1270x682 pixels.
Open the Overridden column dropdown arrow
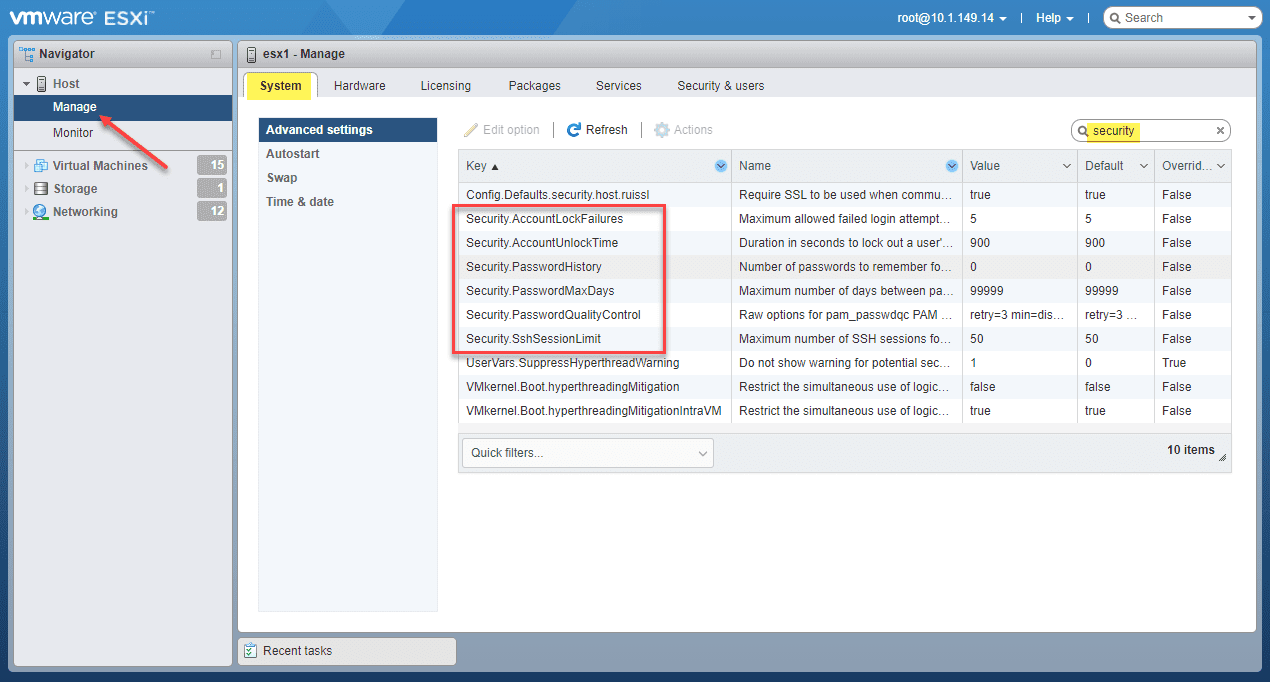click(x=1221, y=166)
